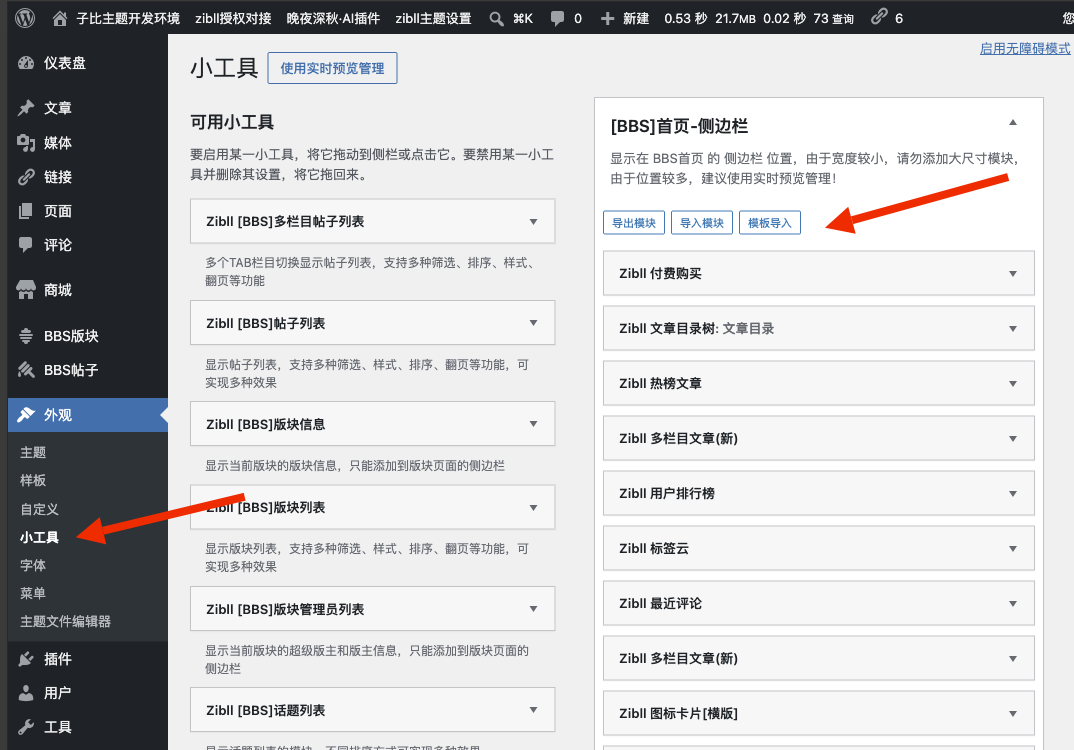Viewport: 1074px width, 750px height.
Task: Open 主题 submenu item
Action: coord(33,453)
